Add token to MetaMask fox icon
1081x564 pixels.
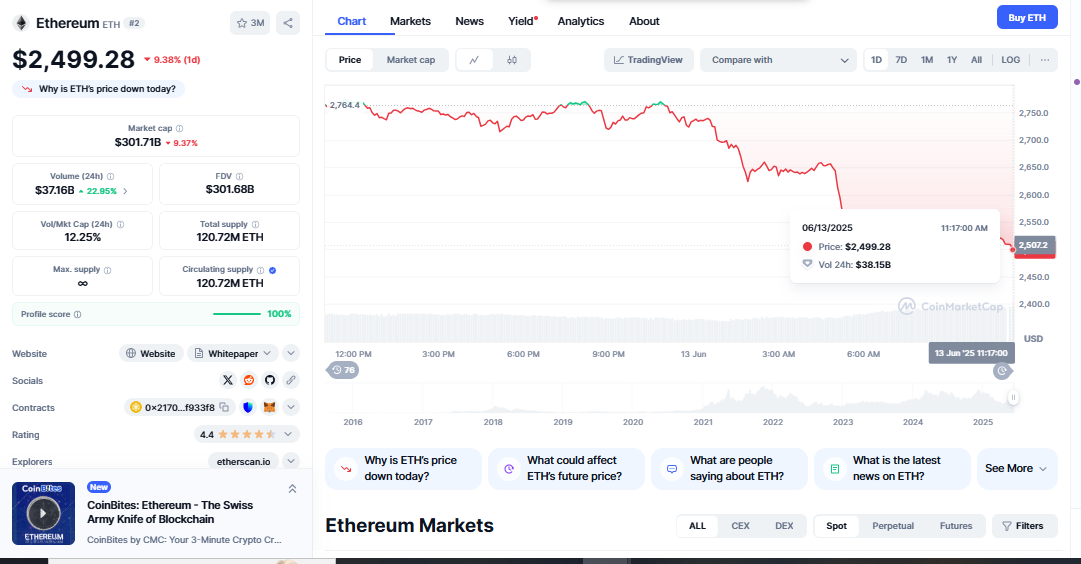pyautogui.click(x=270, y=407)
